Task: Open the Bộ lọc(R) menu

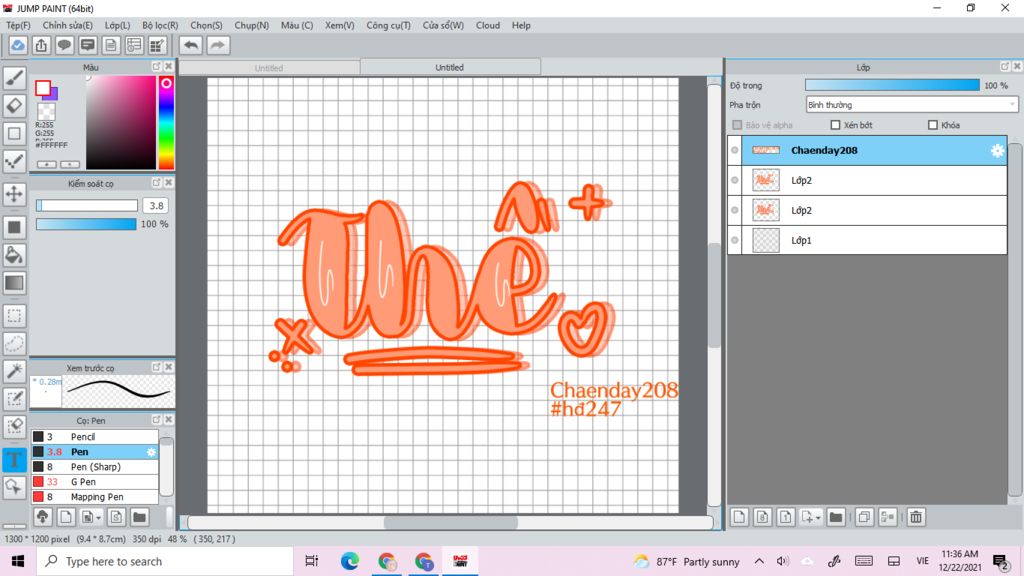Action: [160, 25]
